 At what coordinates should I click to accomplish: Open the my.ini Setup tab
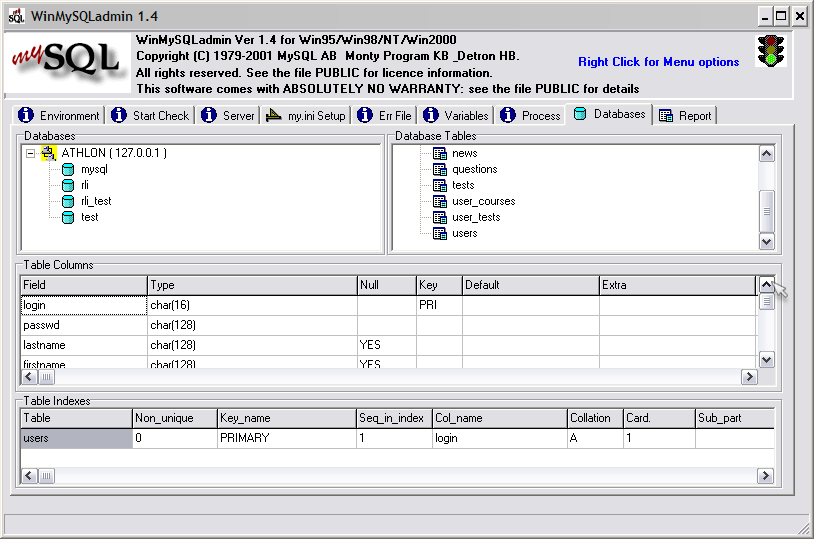pyautogui.click(x=305, y=115)
